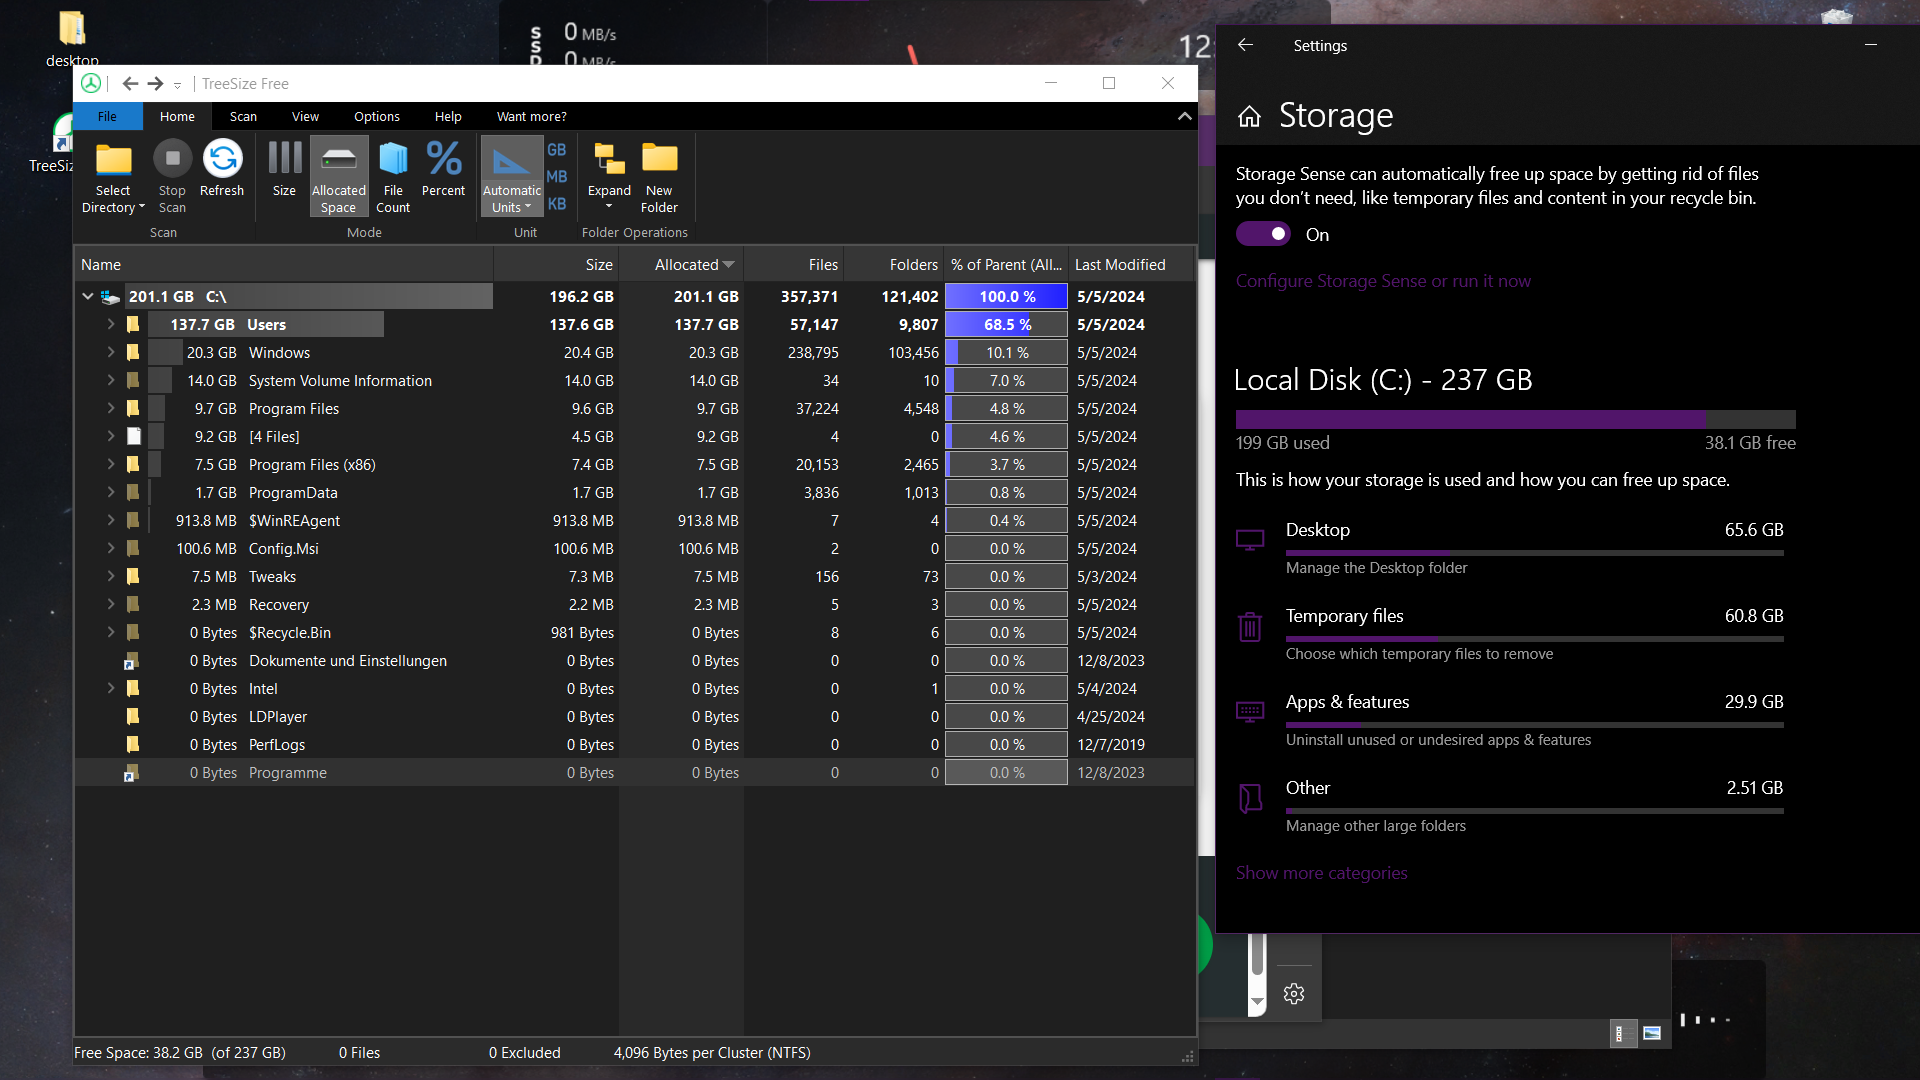
Task: Refresh the TreeSize scan
Action: [222, 168]
